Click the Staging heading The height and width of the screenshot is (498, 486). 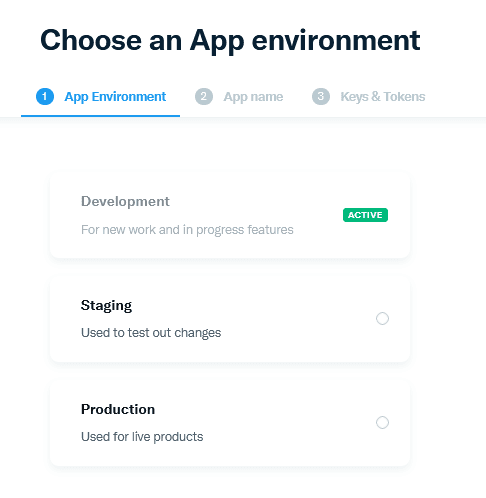pos(106,305)
